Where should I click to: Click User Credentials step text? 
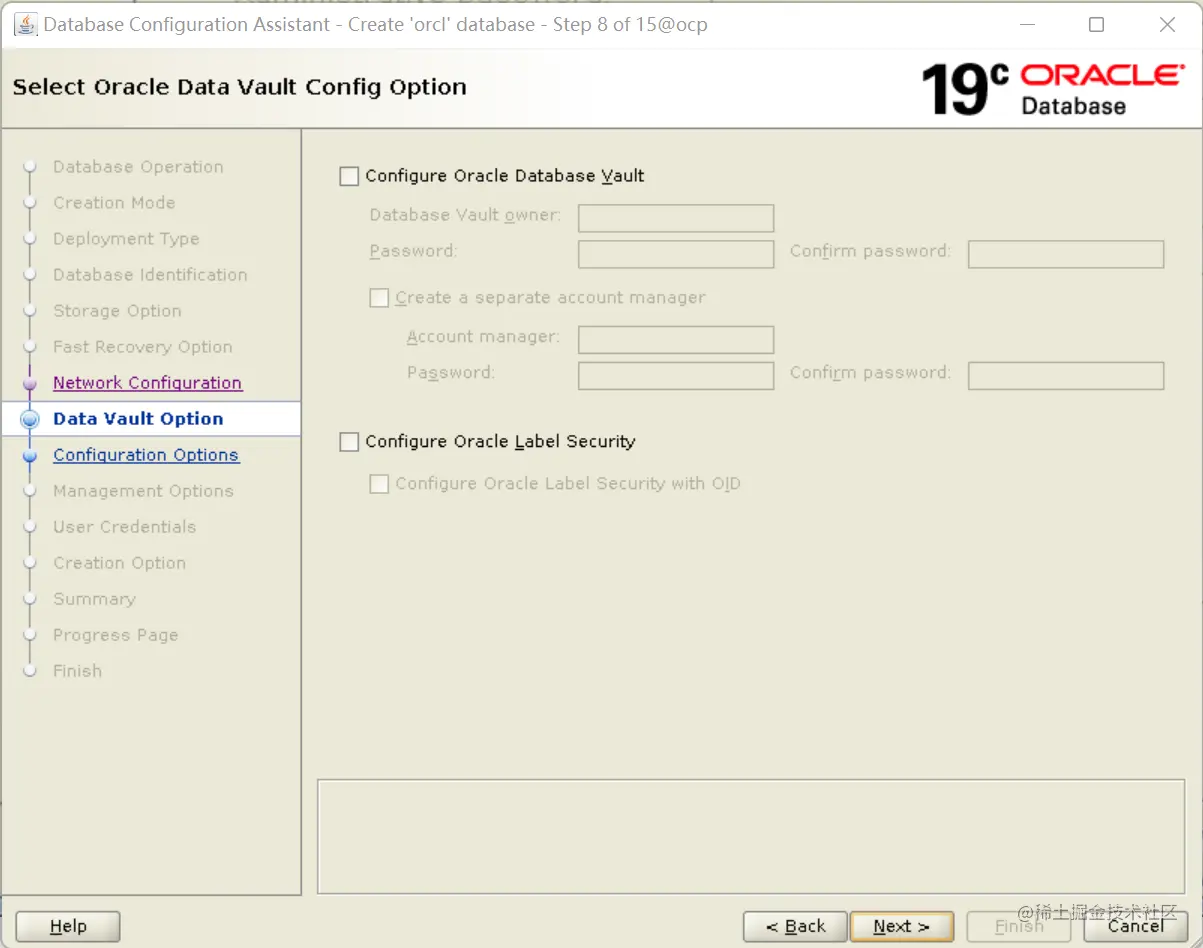coord(124,527)
